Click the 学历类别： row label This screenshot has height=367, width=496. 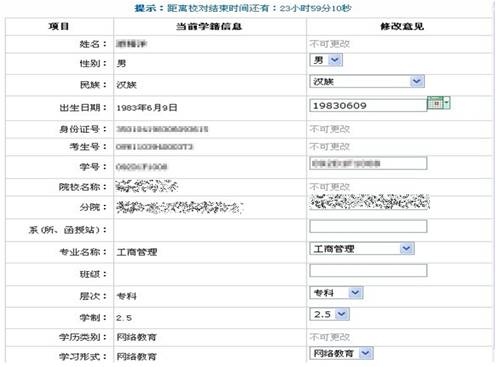tap(83, 337)
